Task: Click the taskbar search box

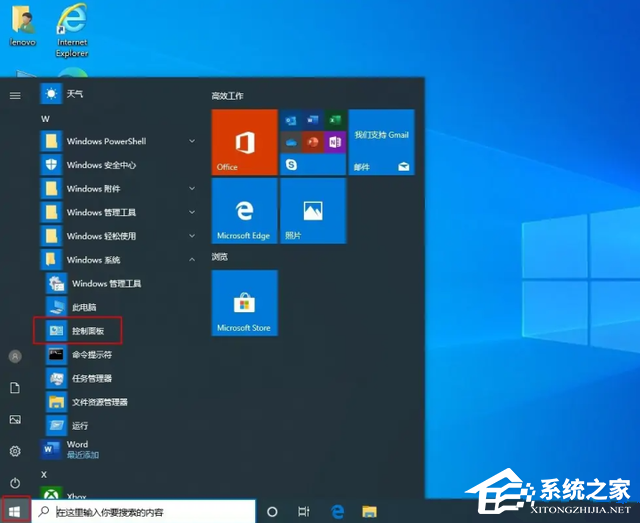Action: click(144, 512)
